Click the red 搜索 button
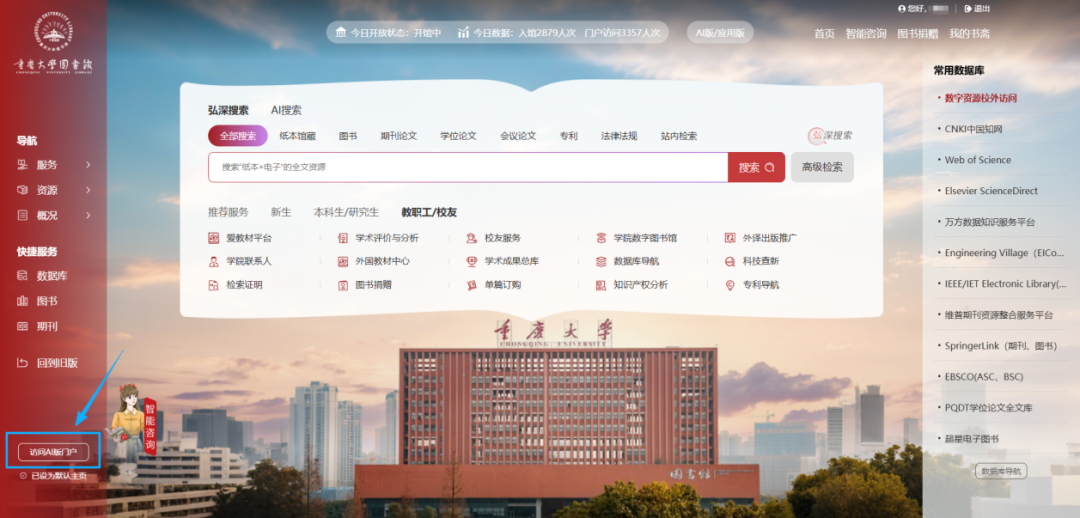The width and height of the screenshot is (1080, 518). click(756, 167)
